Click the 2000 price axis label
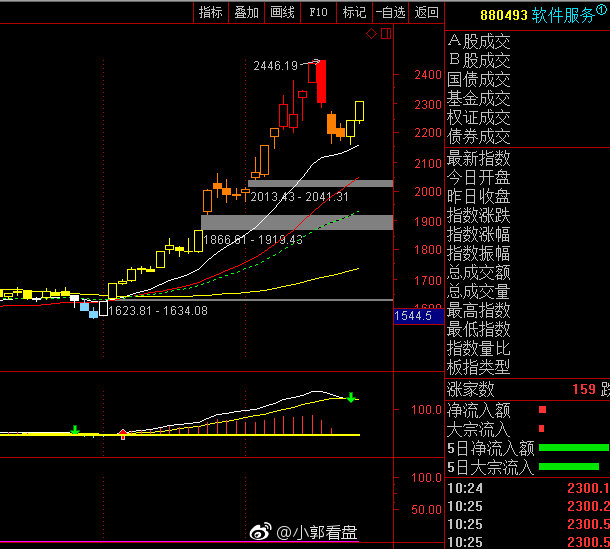Image resolution: width=610 pixels, height=549 pixels. (428, 192)
